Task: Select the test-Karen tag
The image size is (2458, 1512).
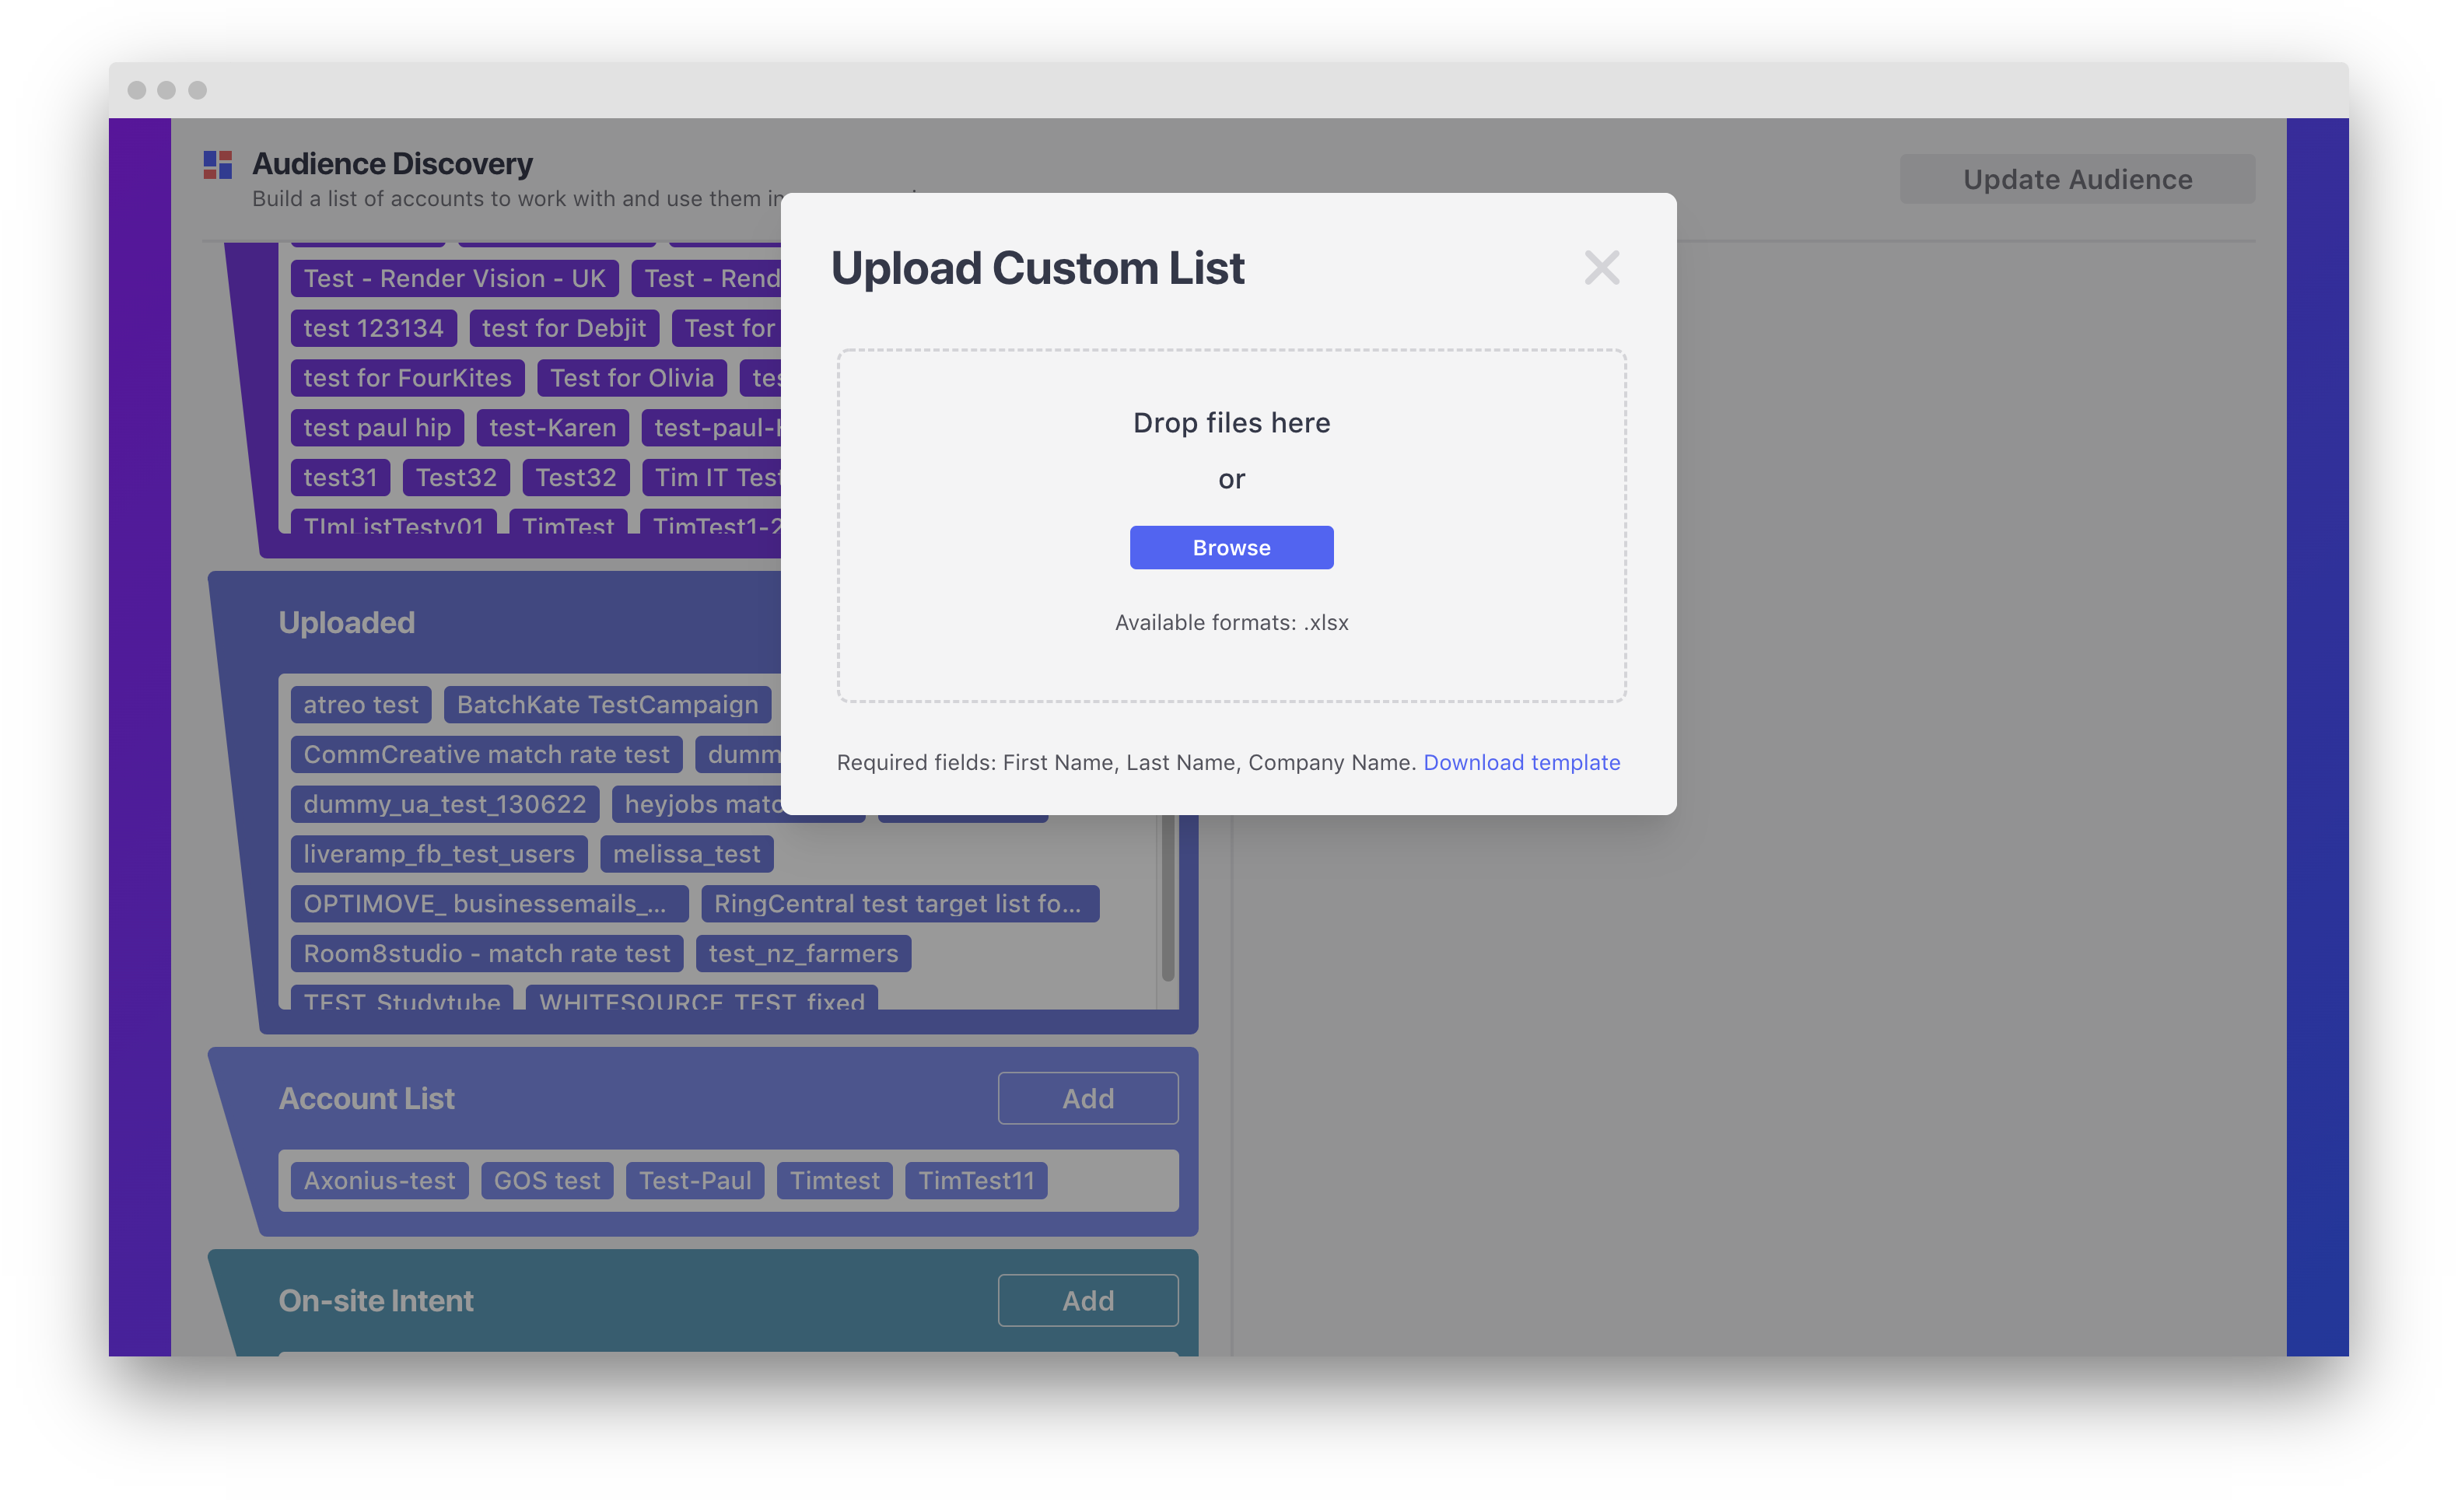Action: [x=552, y=428]
